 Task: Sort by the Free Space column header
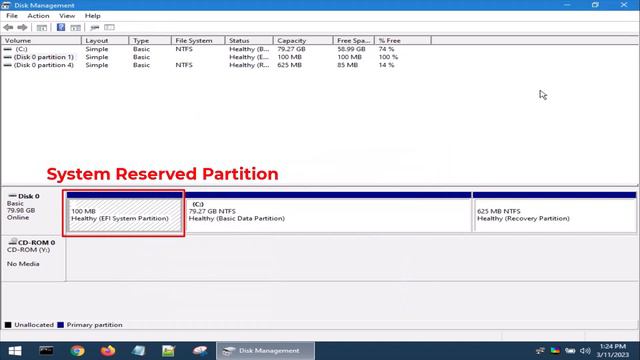[354, 40]
